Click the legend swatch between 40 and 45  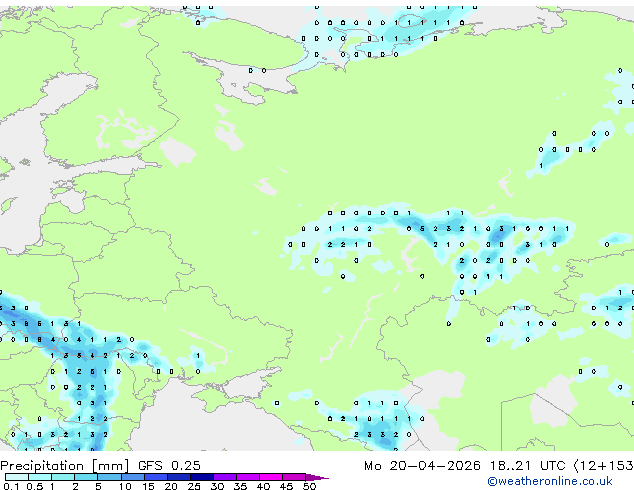(271, 477)
